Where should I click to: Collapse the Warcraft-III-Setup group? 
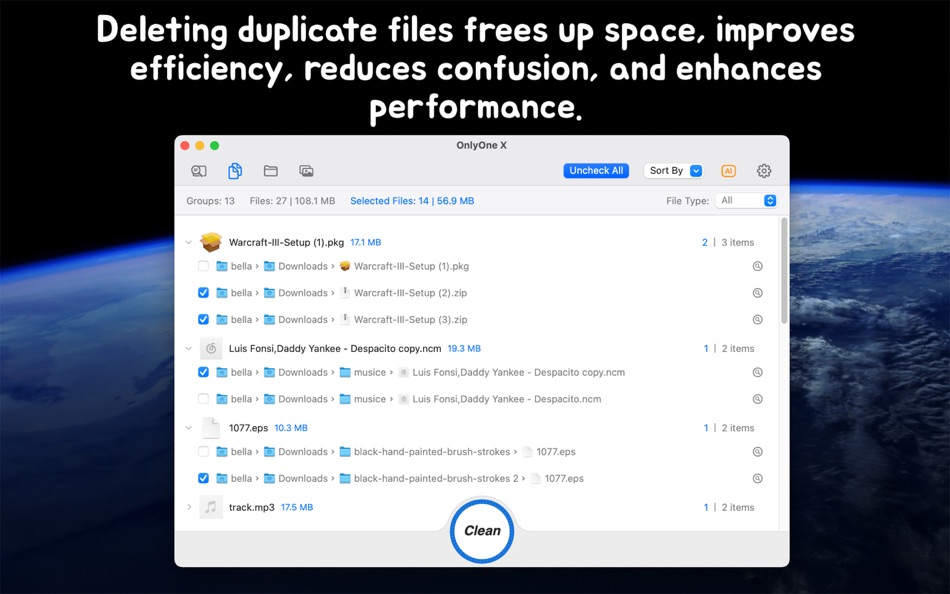[188, 242]
